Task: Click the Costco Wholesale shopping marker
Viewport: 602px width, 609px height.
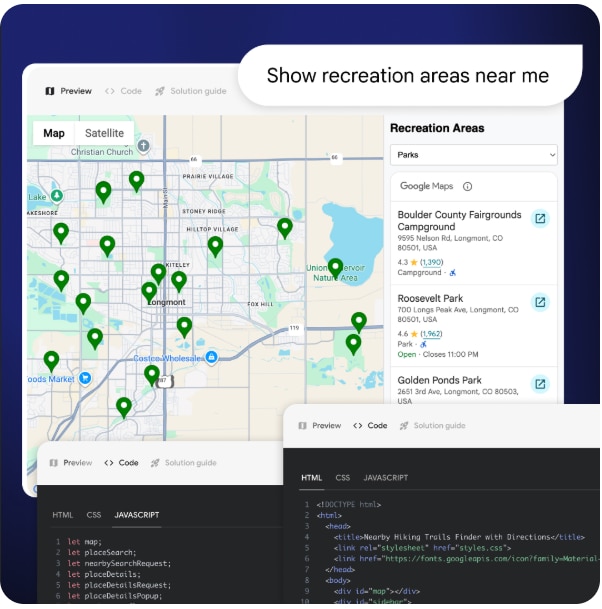Action: (211, 357)
